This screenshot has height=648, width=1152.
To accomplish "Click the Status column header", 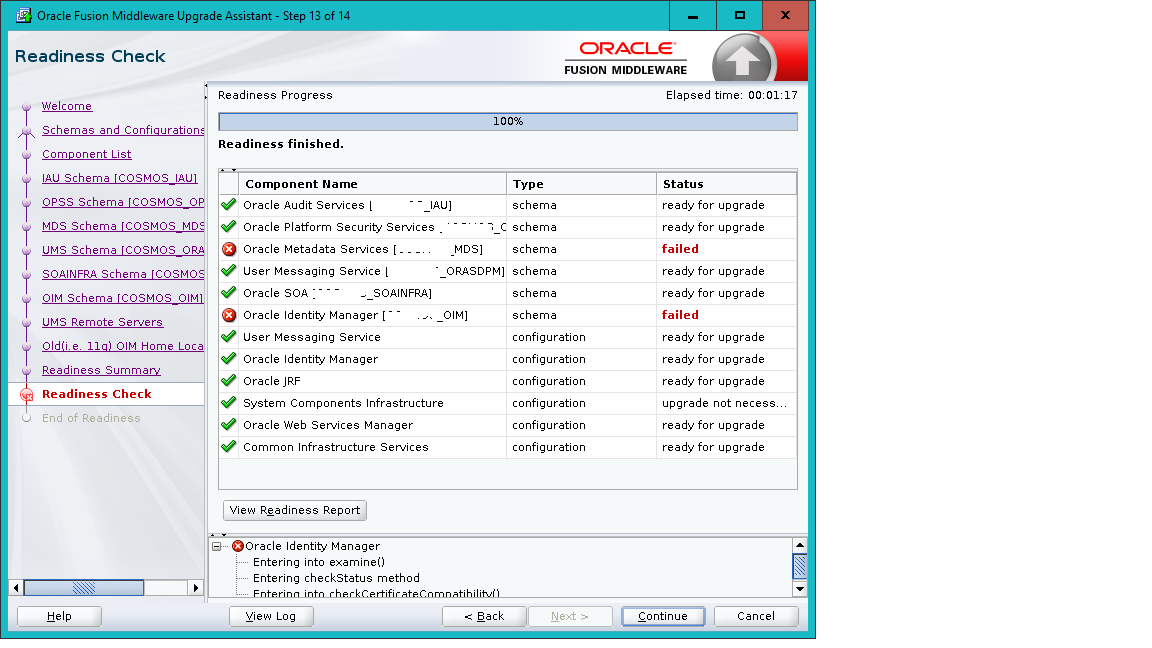I will pyautogui.click(x=727, y=184).
